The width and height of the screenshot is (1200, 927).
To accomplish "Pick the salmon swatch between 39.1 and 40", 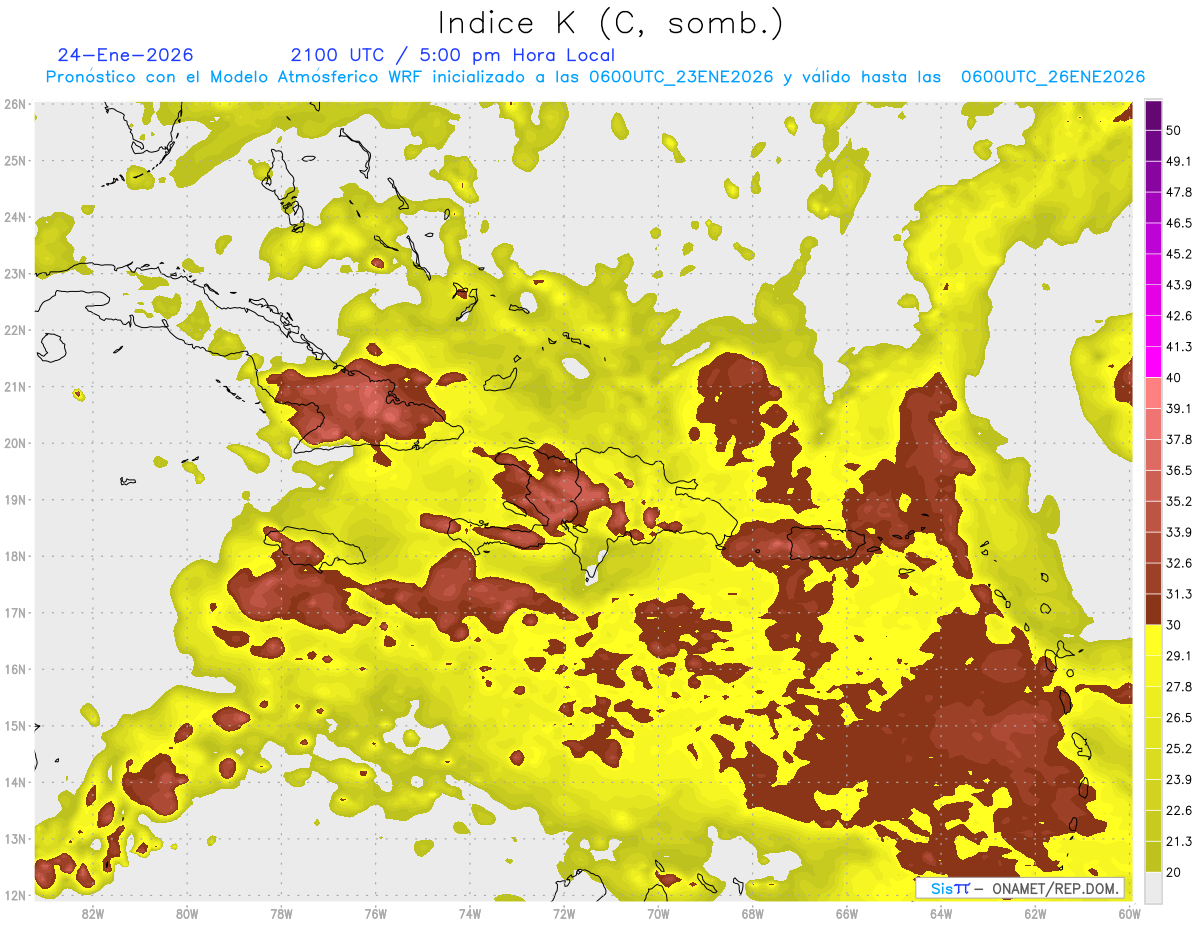I will pyautogui.click(x=1154, y=392).
